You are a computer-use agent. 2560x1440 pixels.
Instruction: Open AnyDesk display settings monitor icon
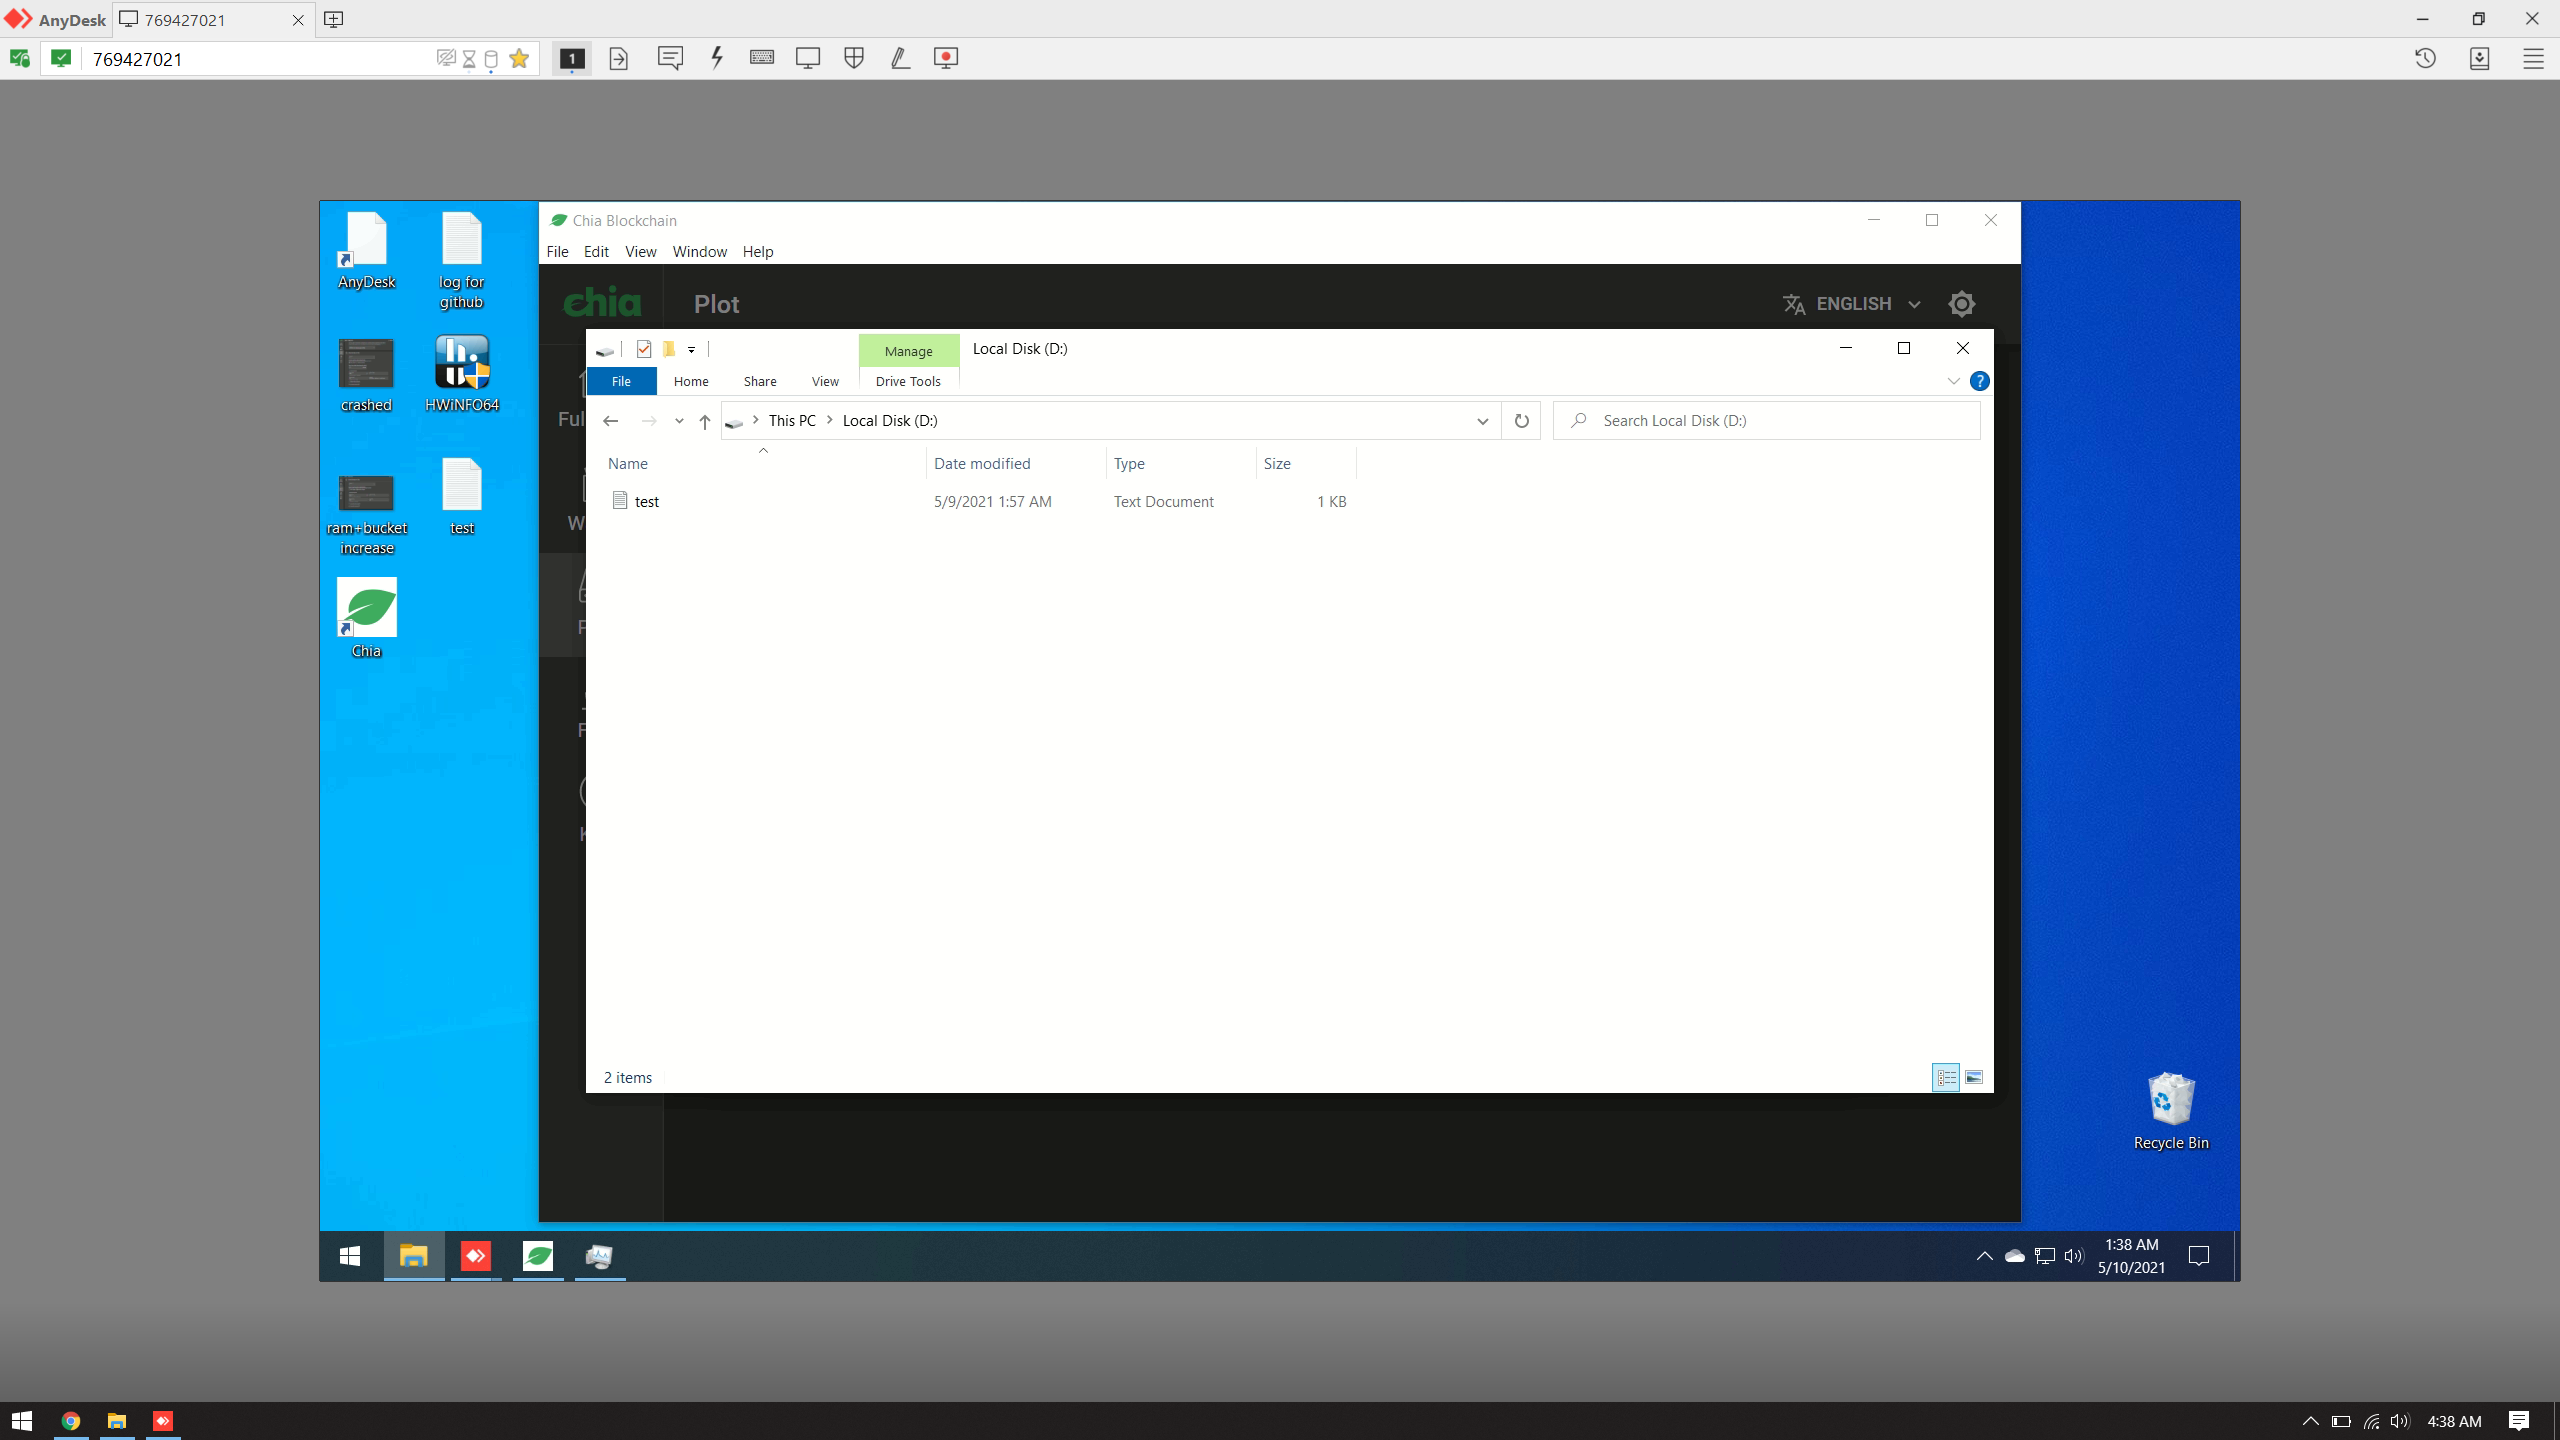[808, 58]
